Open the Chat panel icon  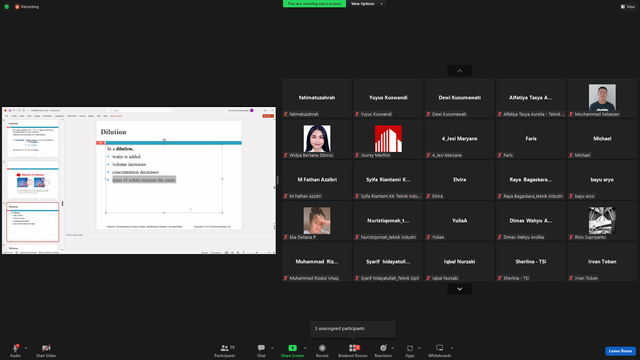(261, 348)
